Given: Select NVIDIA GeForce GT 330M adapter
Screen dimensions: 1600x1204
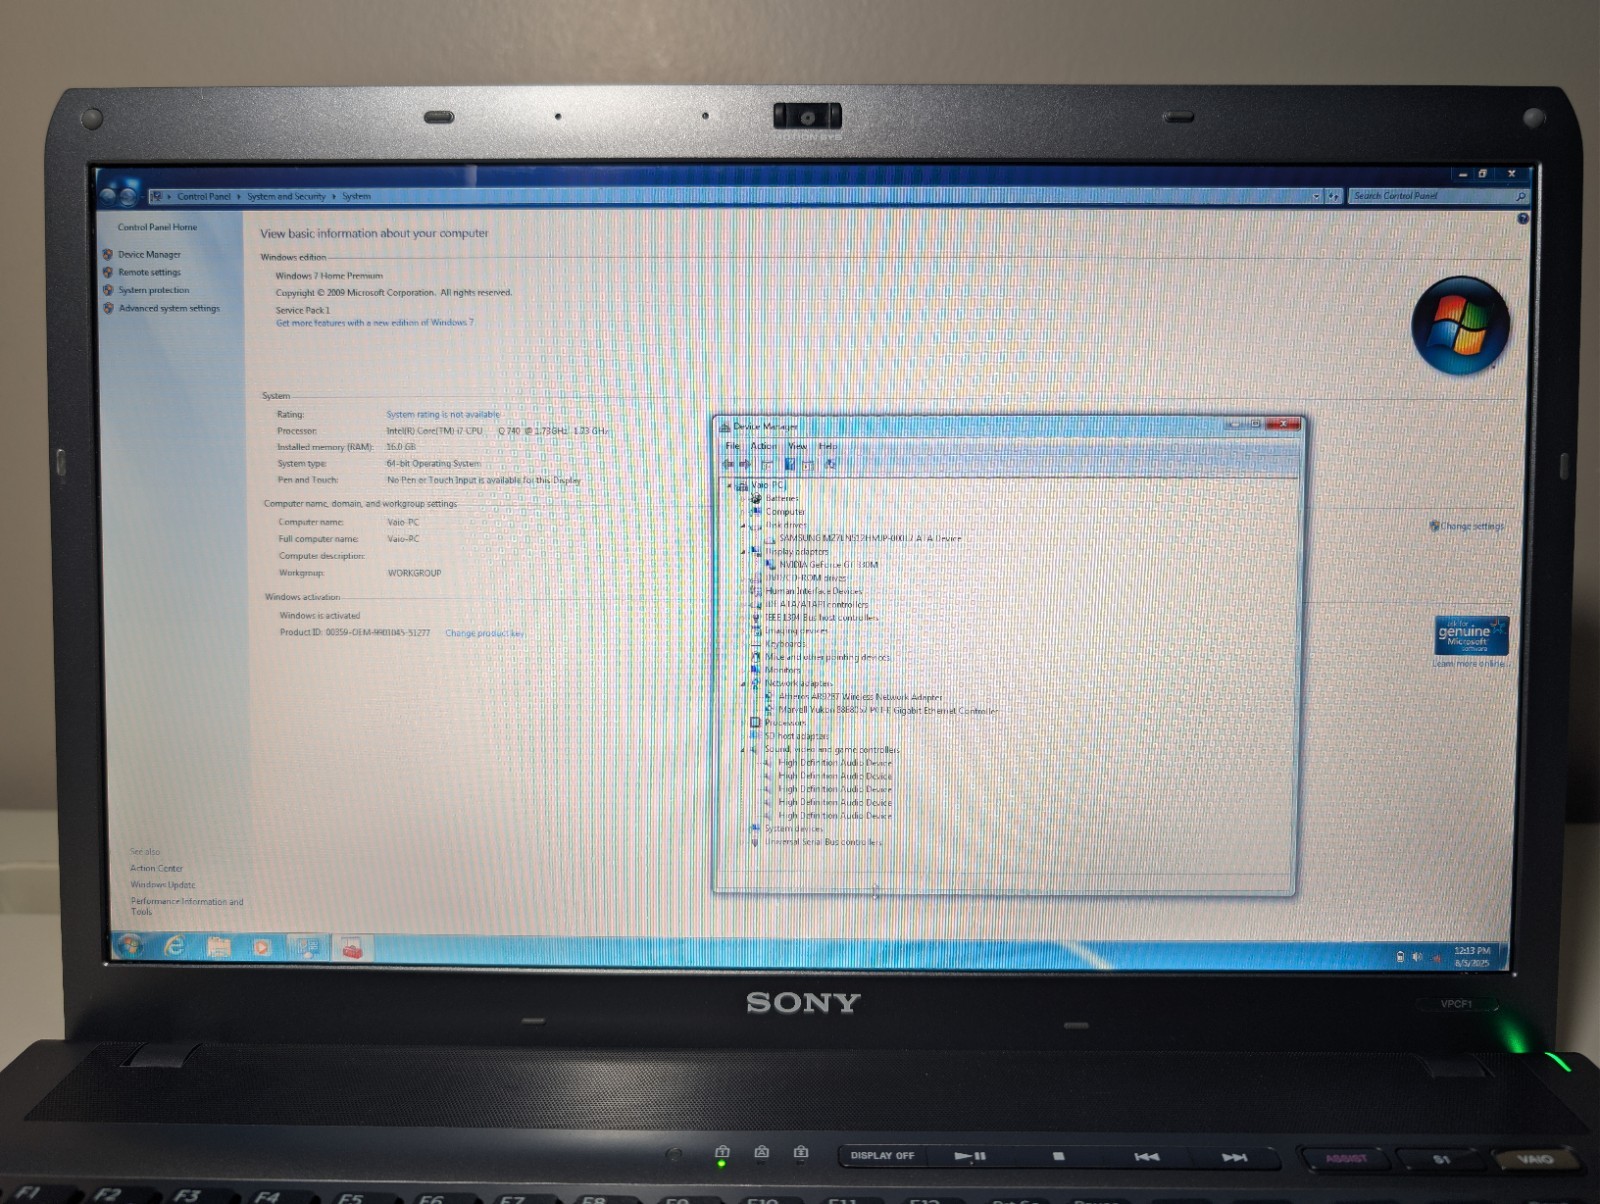Looking at the screenshot, I should [x=829, y=564].
